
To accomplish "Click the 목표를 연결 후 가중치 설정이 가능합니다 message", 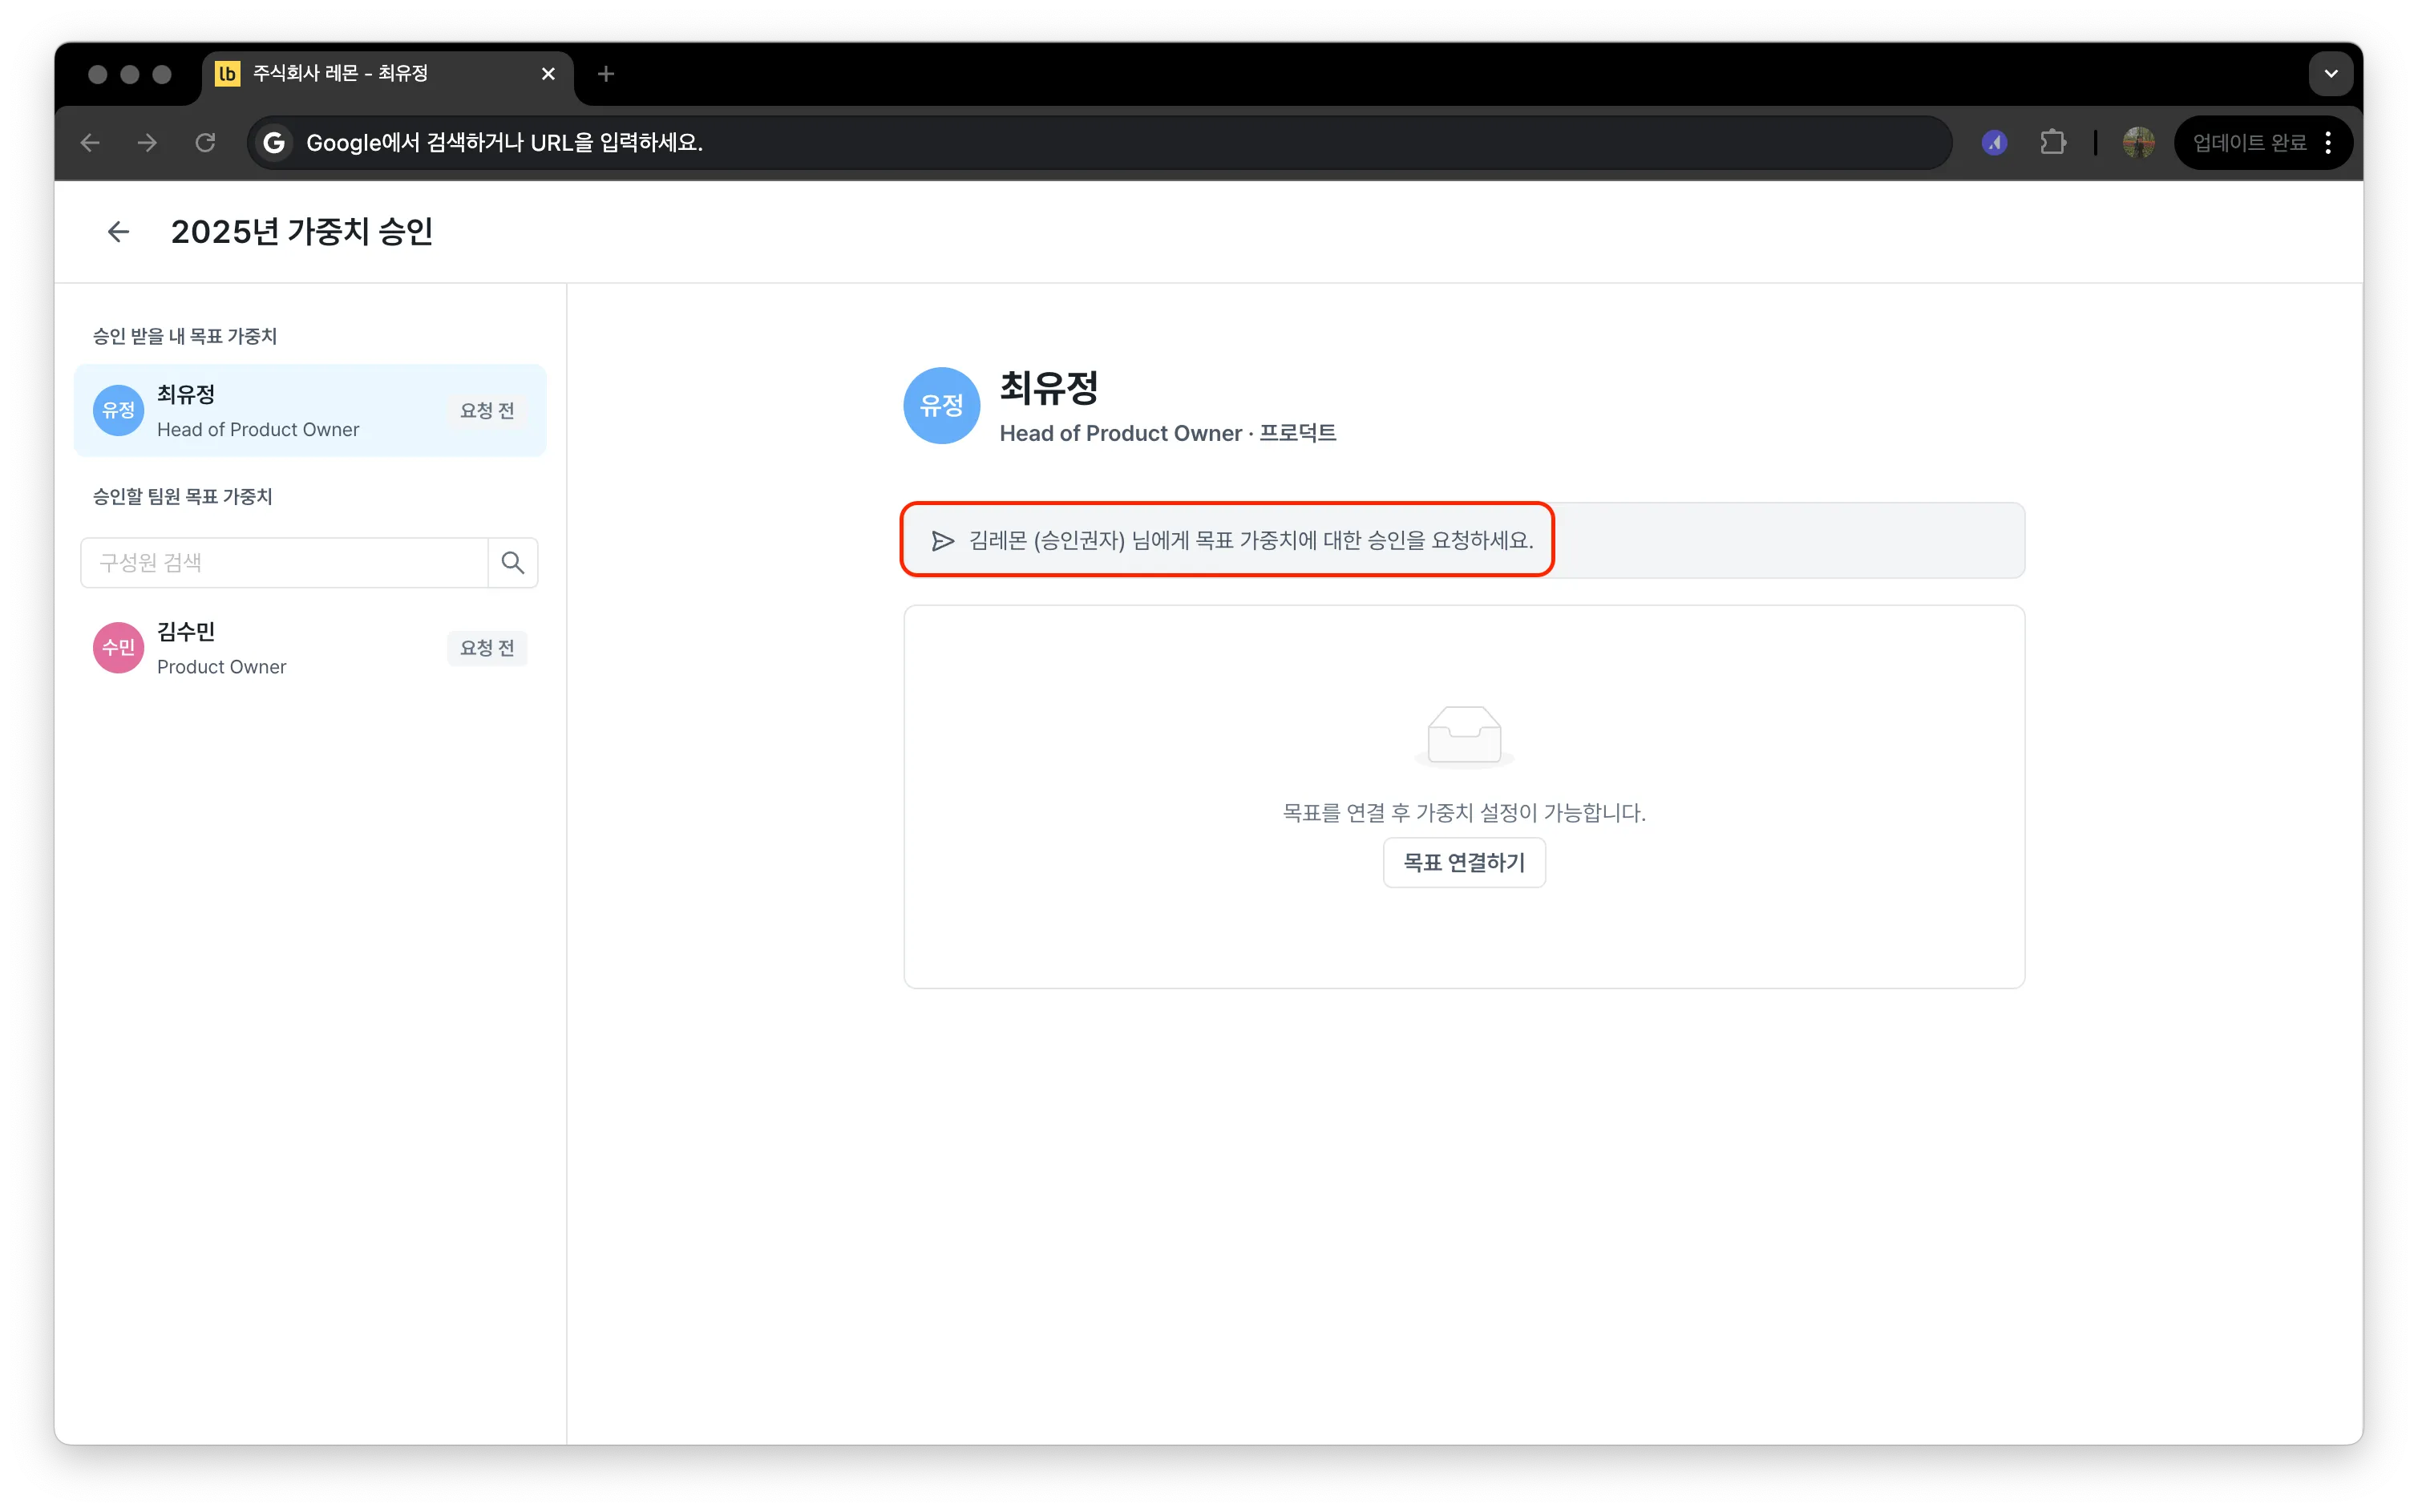I will point(1464,813).
